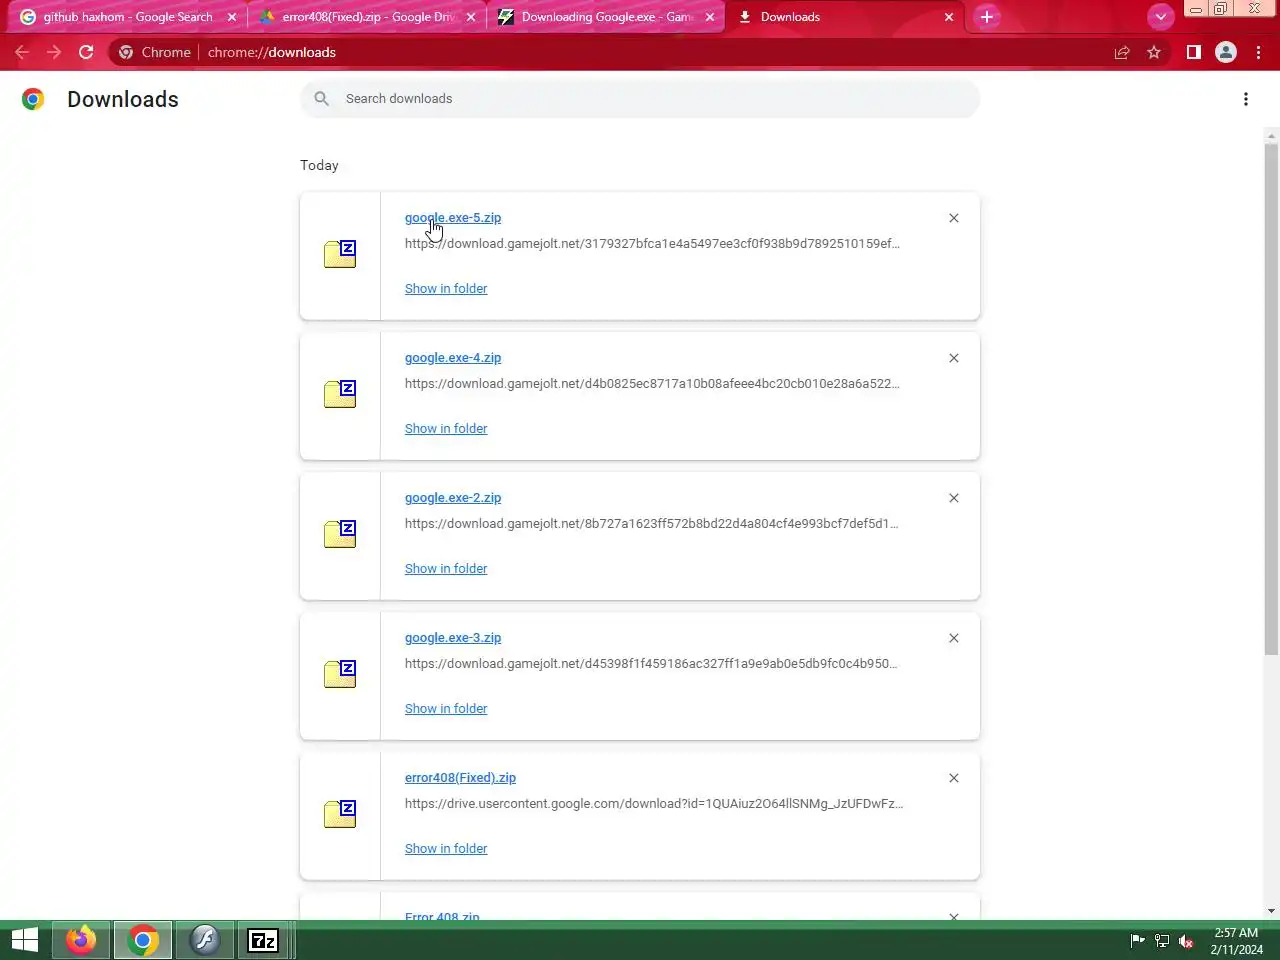Click the zip file icon for google.exe-2.zip

pyautogui.click(x=340, y=534)
